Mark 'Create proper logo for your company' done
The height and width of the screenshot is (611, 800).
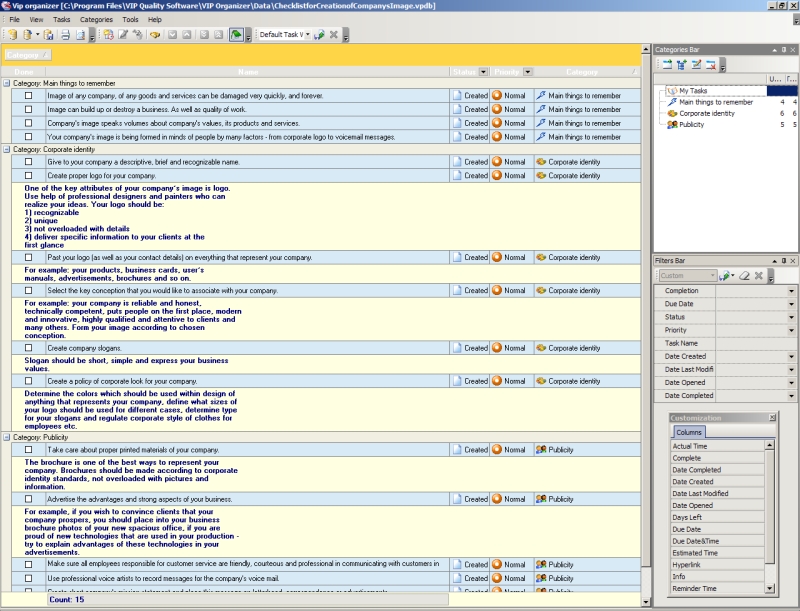[29, 175]
